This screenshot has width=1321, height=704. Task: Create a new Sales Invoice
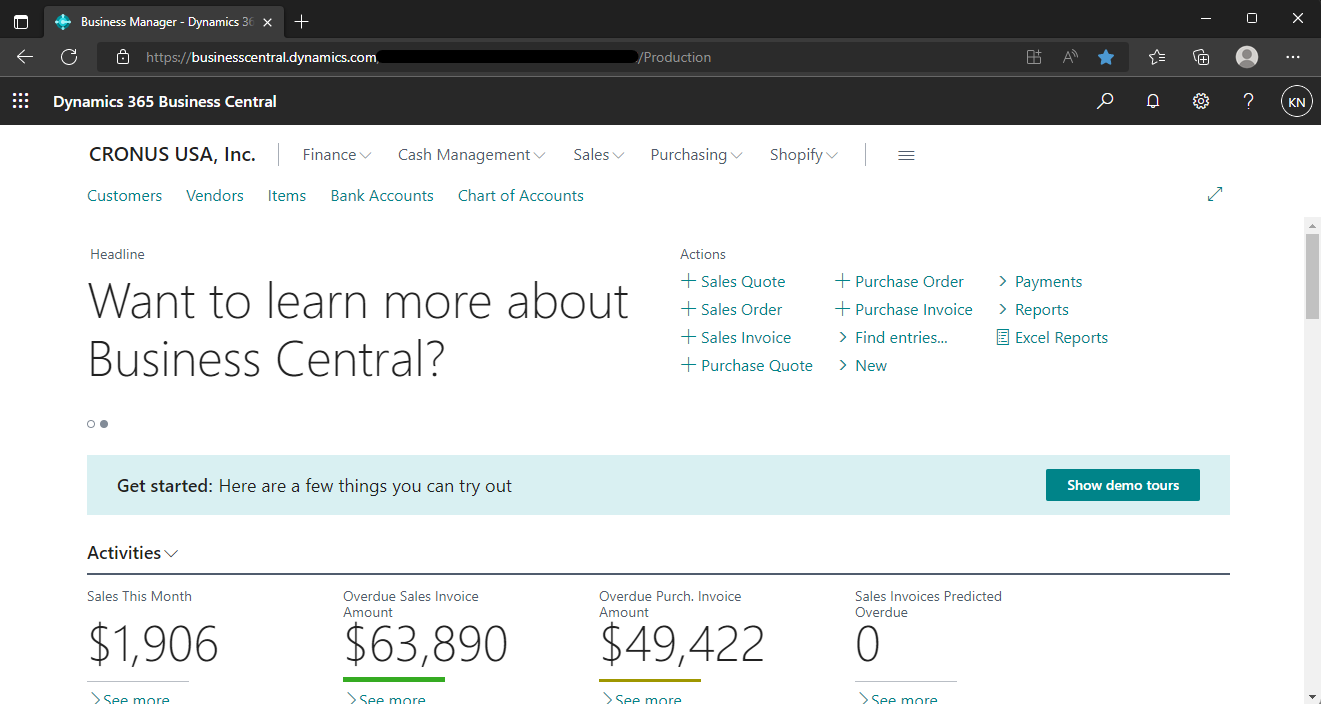click(x=736, y=338)
